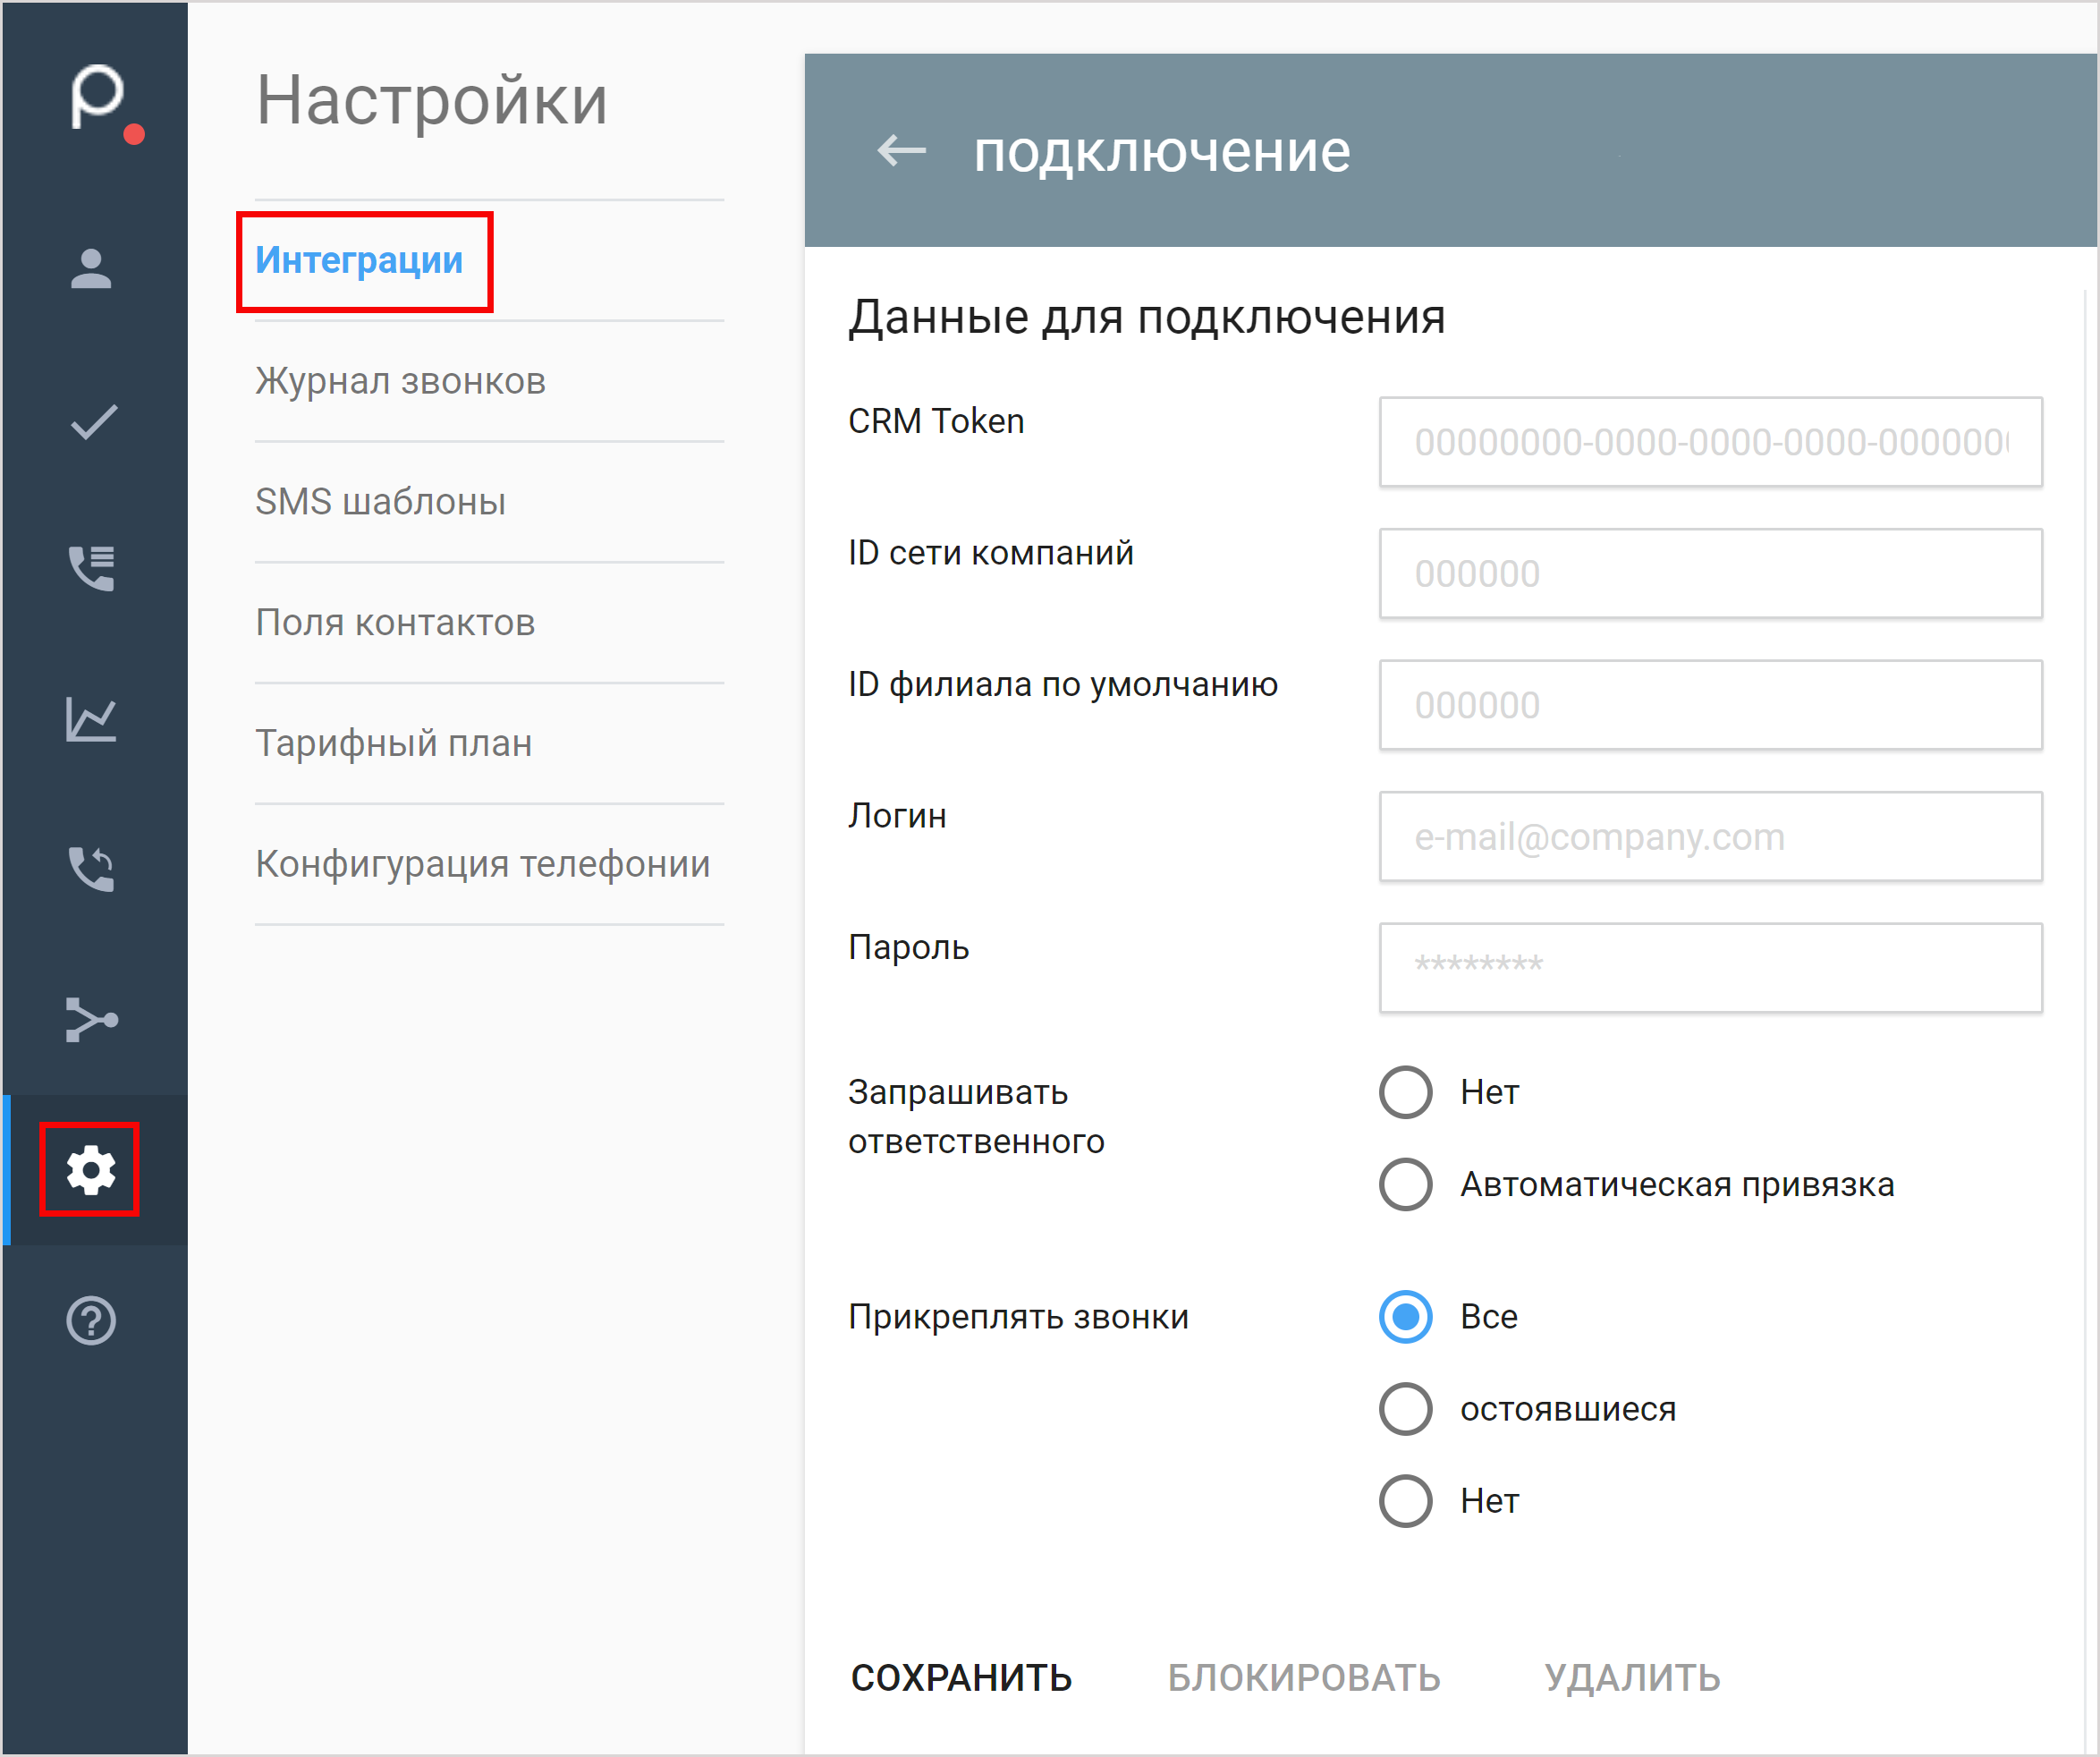
Task: Open the settings gear icon
Action: coord(90,1169)
